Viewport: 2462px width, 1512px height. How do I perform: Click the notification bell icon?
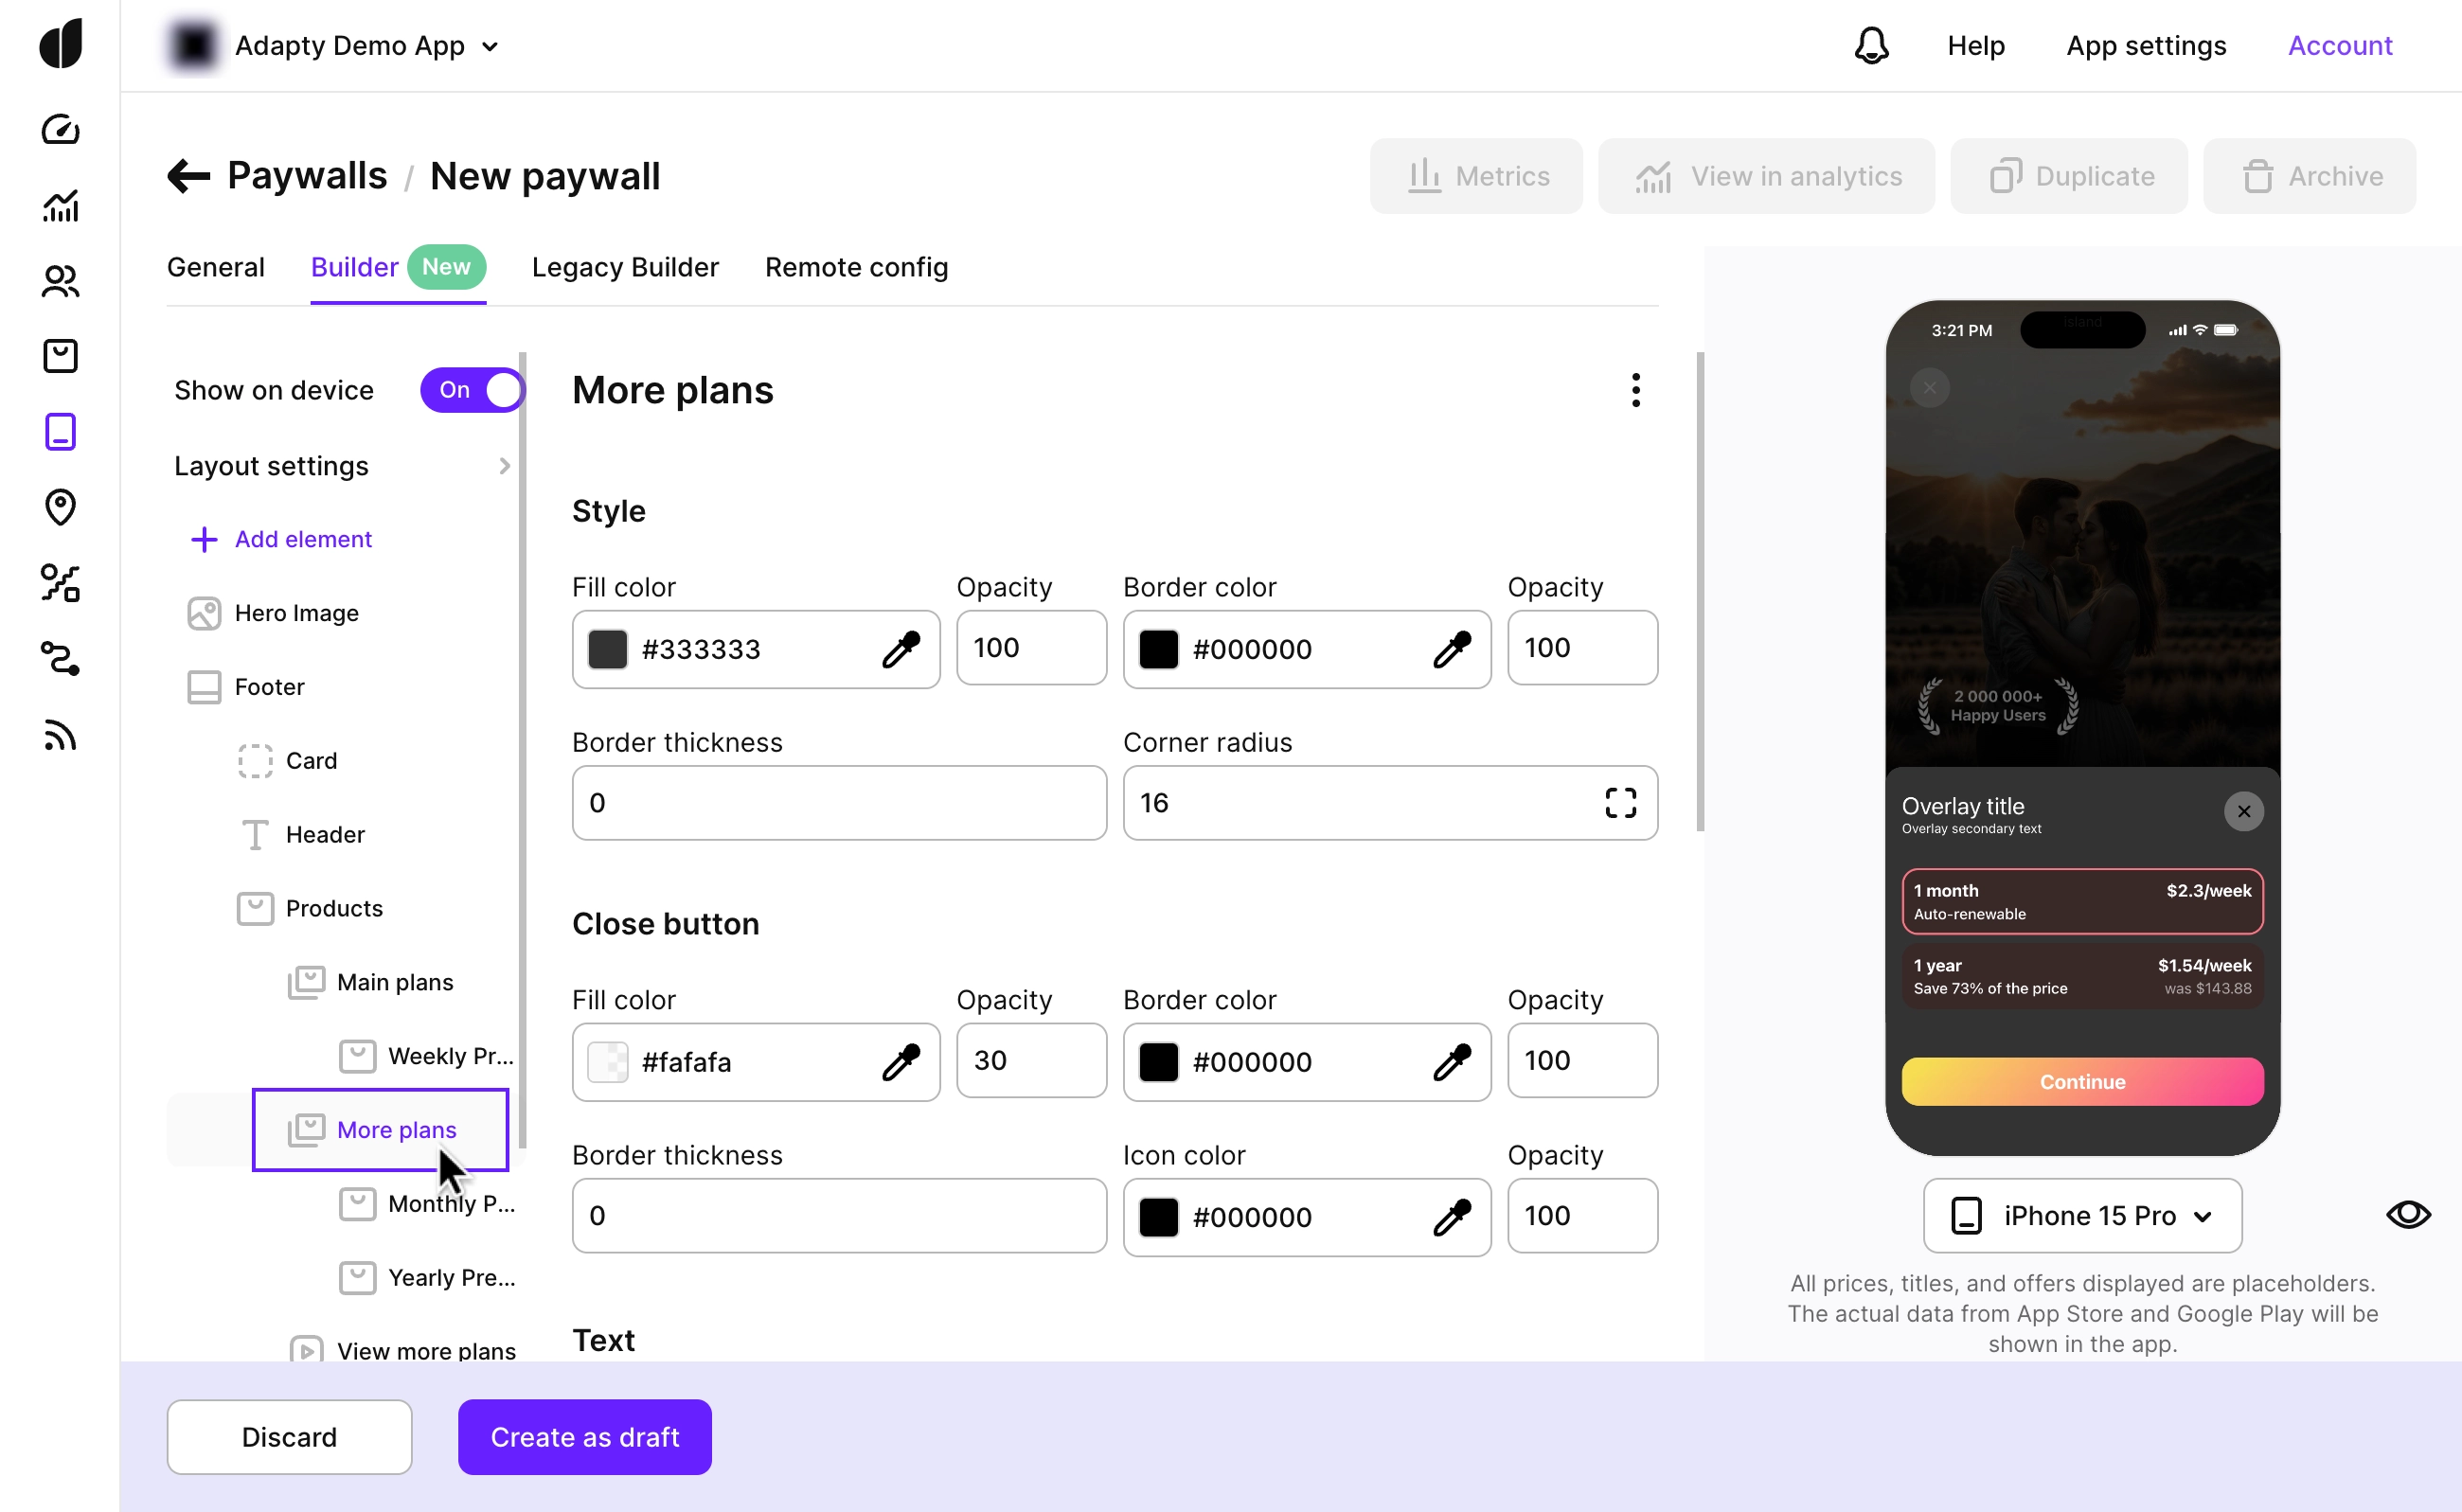tap(1870, 45)
